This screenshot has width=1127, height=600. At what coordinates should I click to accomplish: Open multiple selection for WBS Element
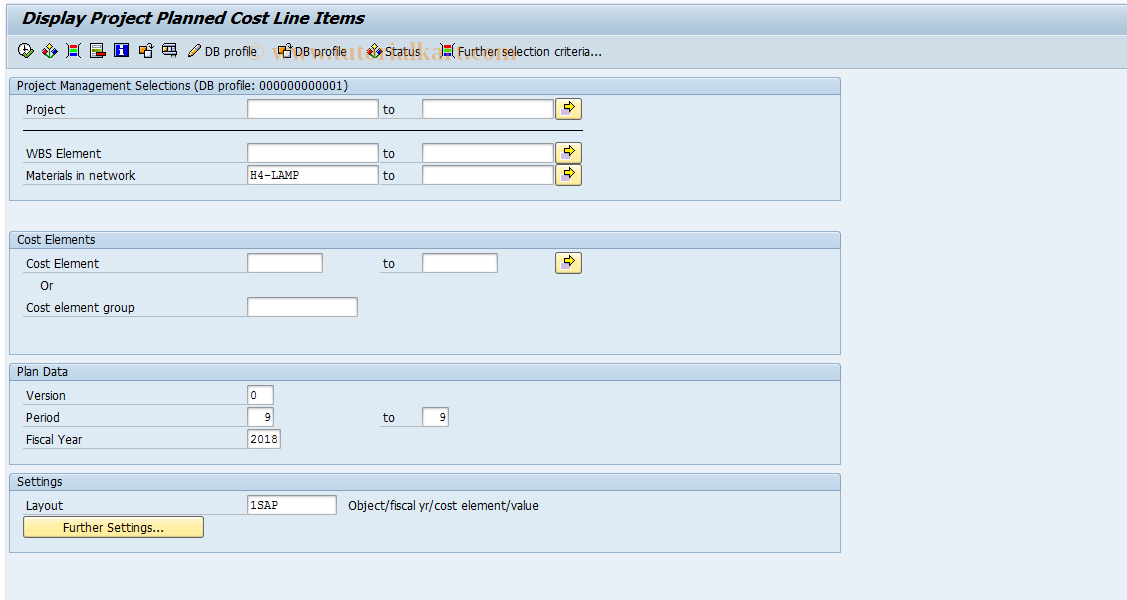pos(569,153)
